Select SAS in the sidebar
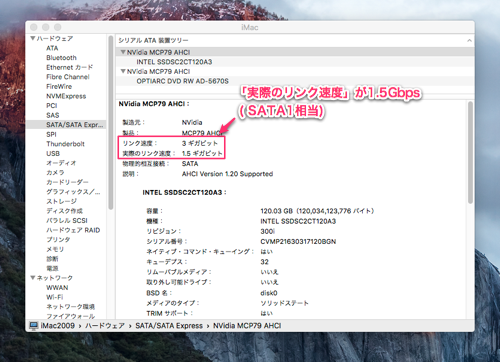This screenshot has height=362, width=500. (x=53, y=115)
